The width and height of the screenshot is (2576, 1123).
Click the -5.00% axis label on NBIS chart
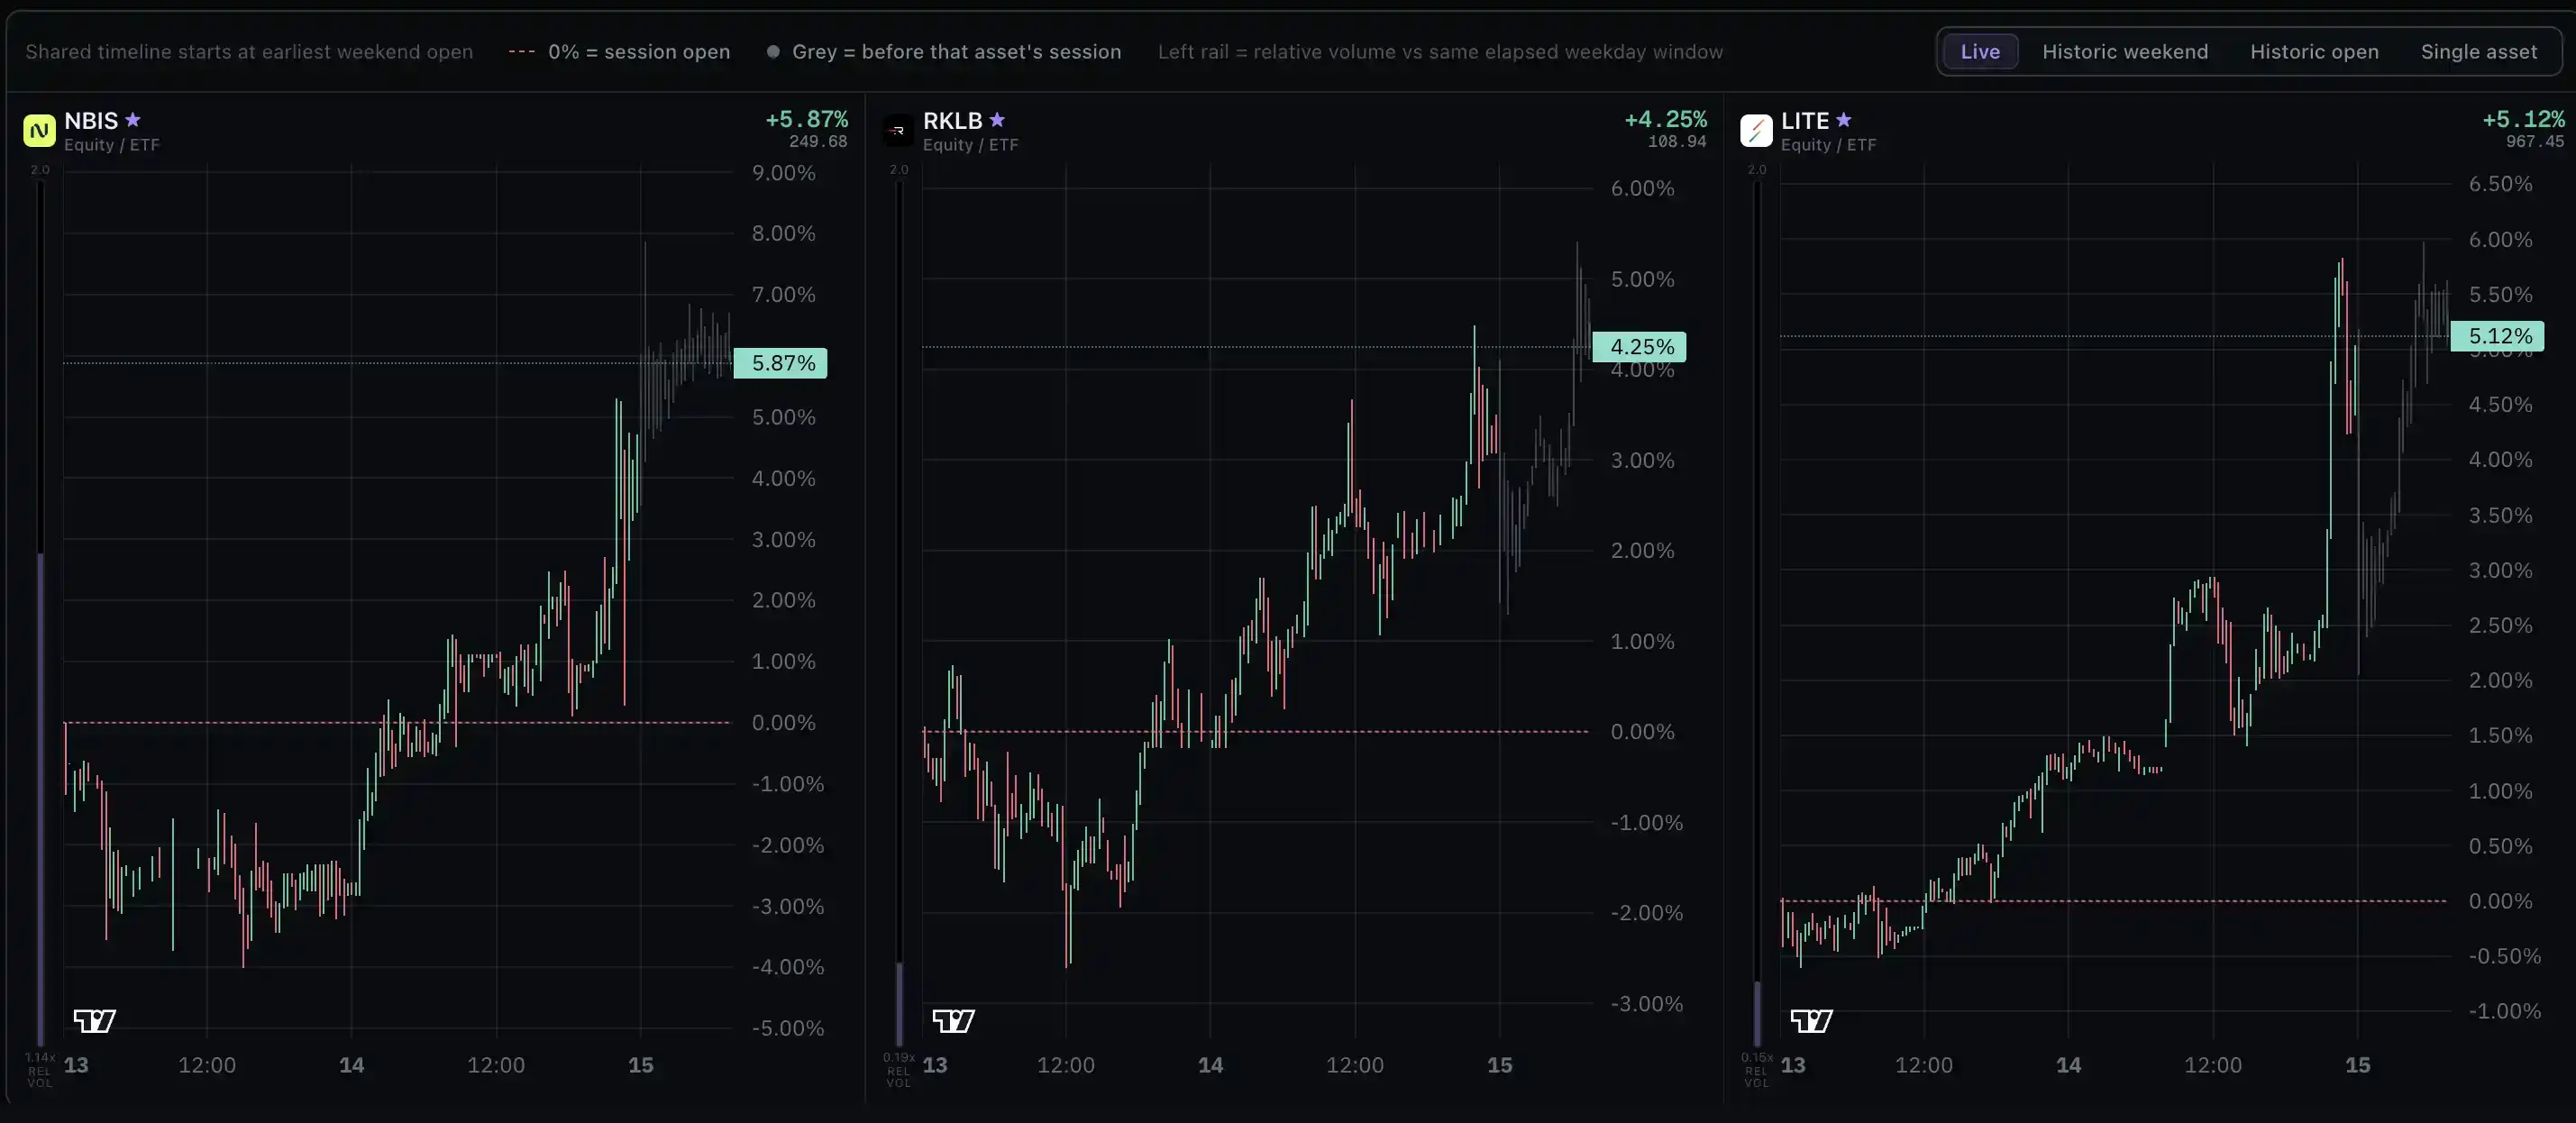788,1028
